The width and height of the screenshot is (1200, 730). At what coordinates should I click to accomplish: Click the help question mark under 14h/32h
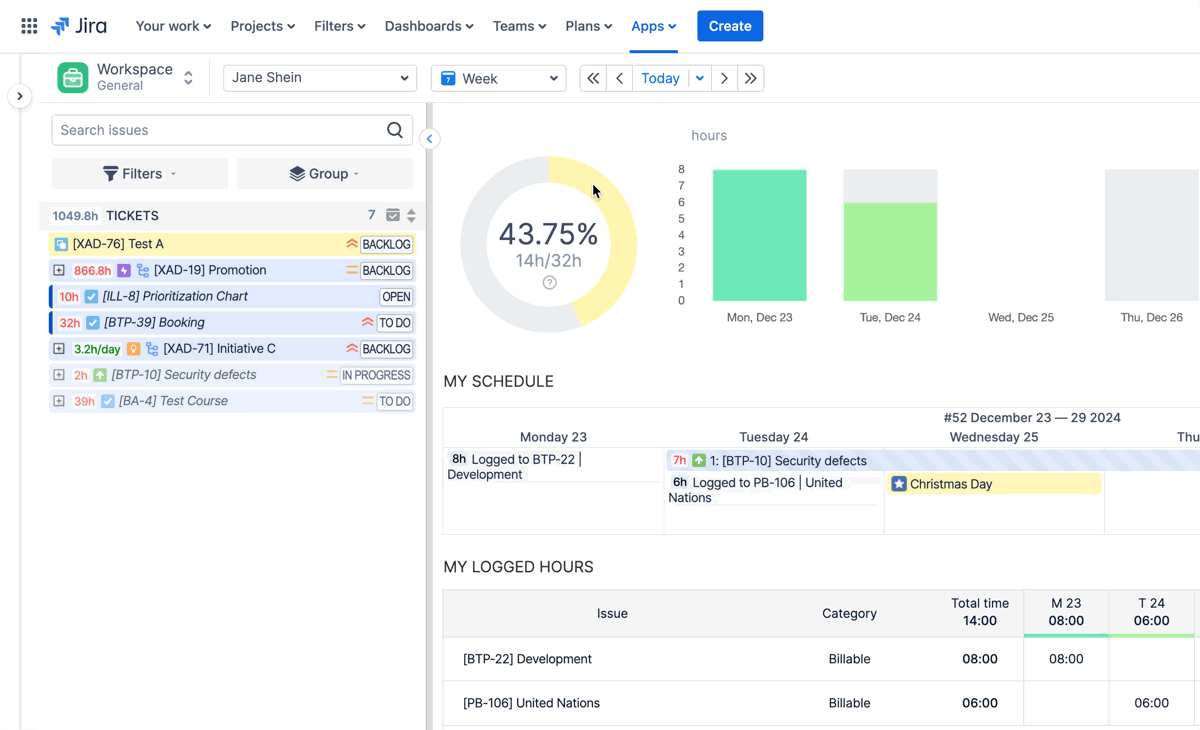[x=549, y=283]
